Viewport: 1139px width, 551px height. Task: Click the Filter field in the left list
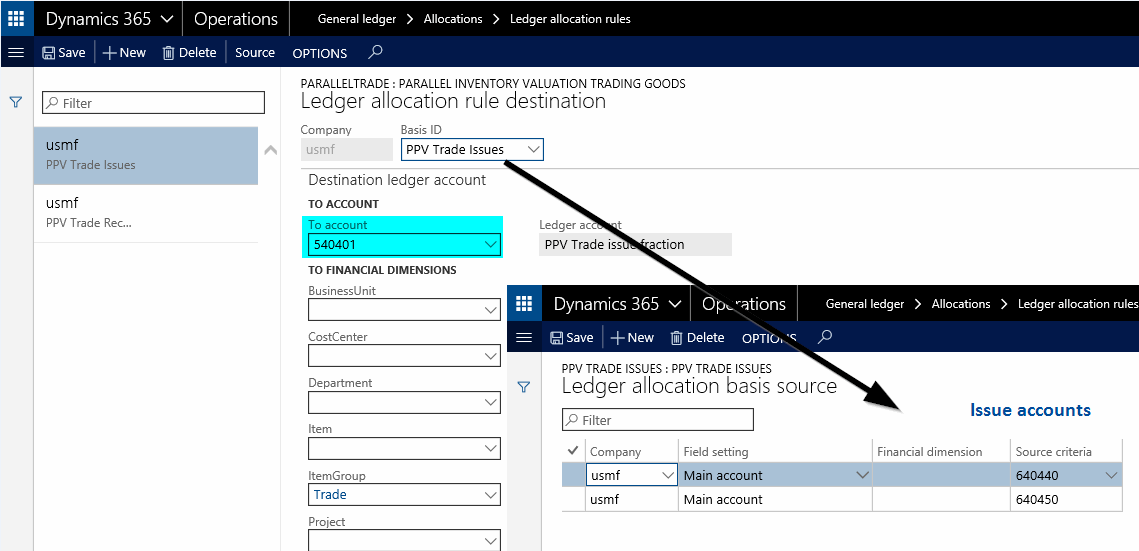[153, 103]
